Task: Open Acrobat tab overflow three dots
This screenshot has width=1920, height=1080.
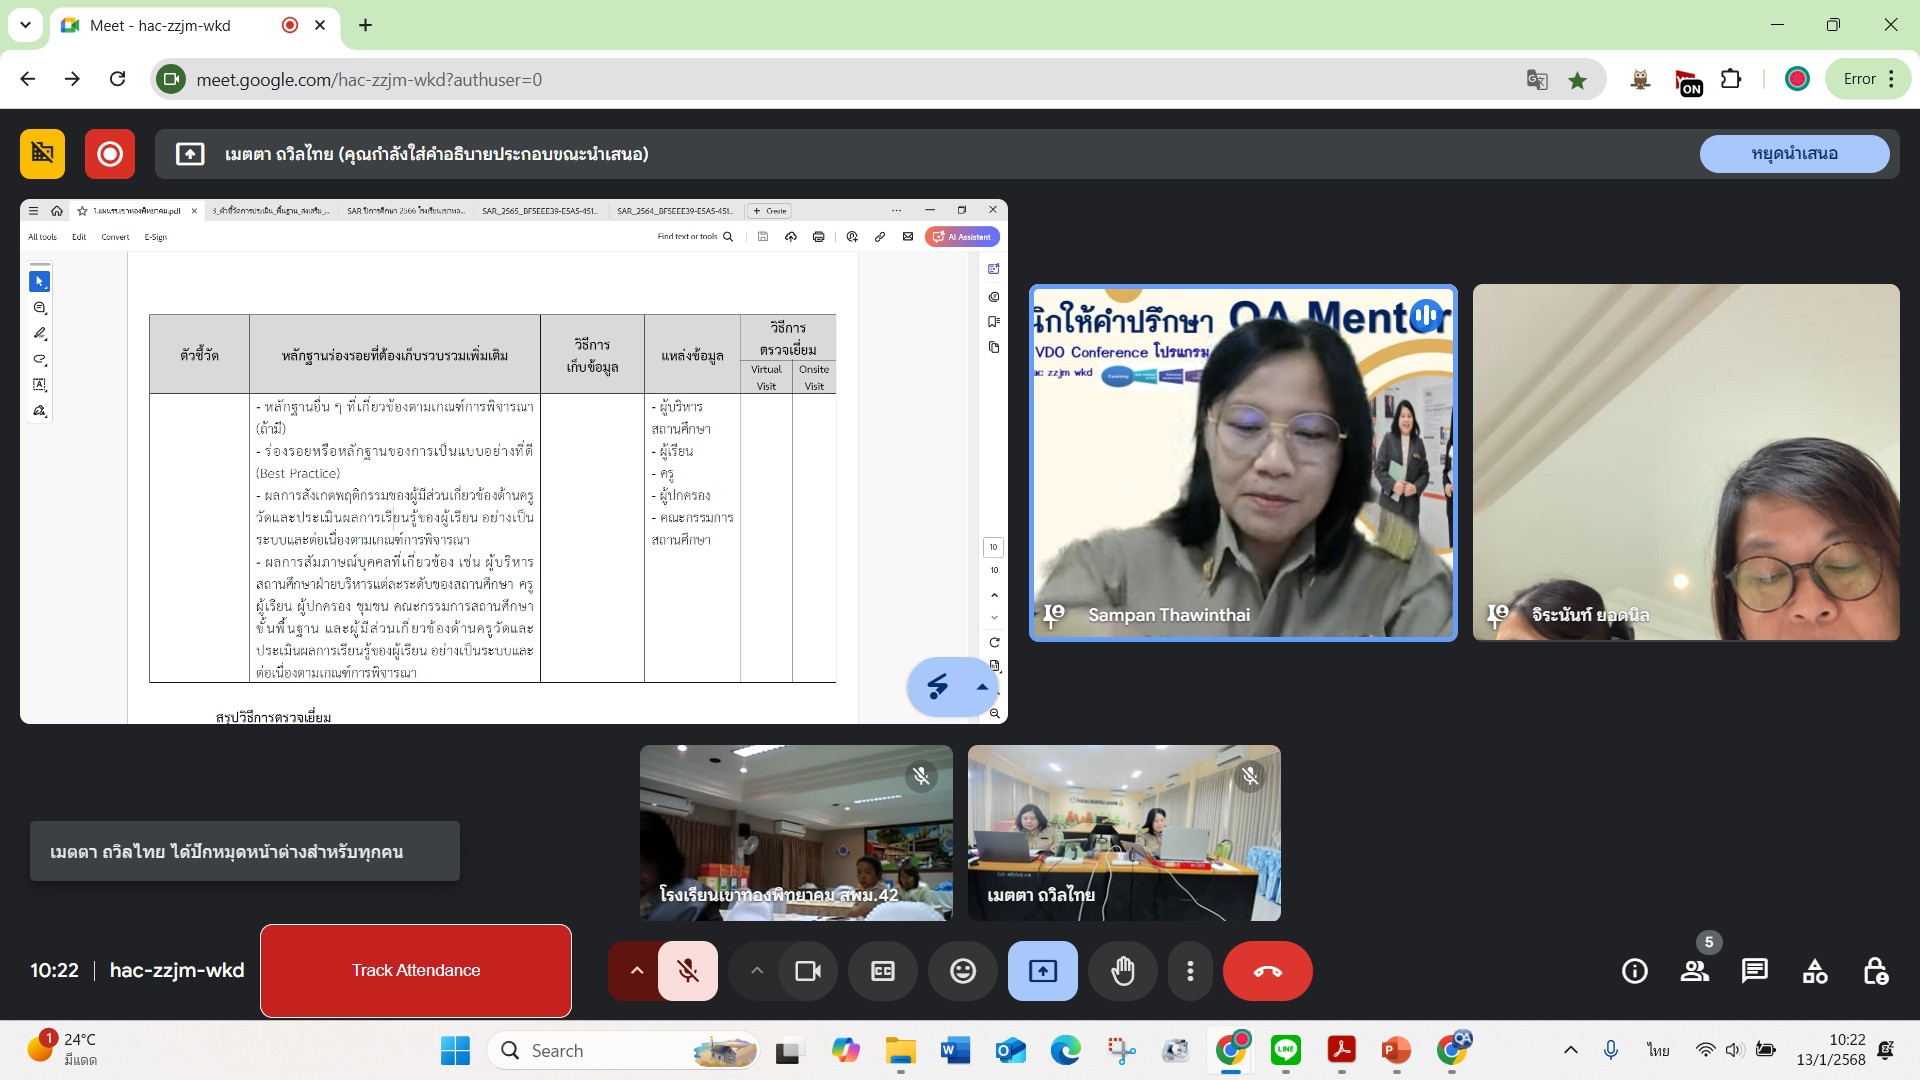Action: pyautogui.click(x=896, y=211)
